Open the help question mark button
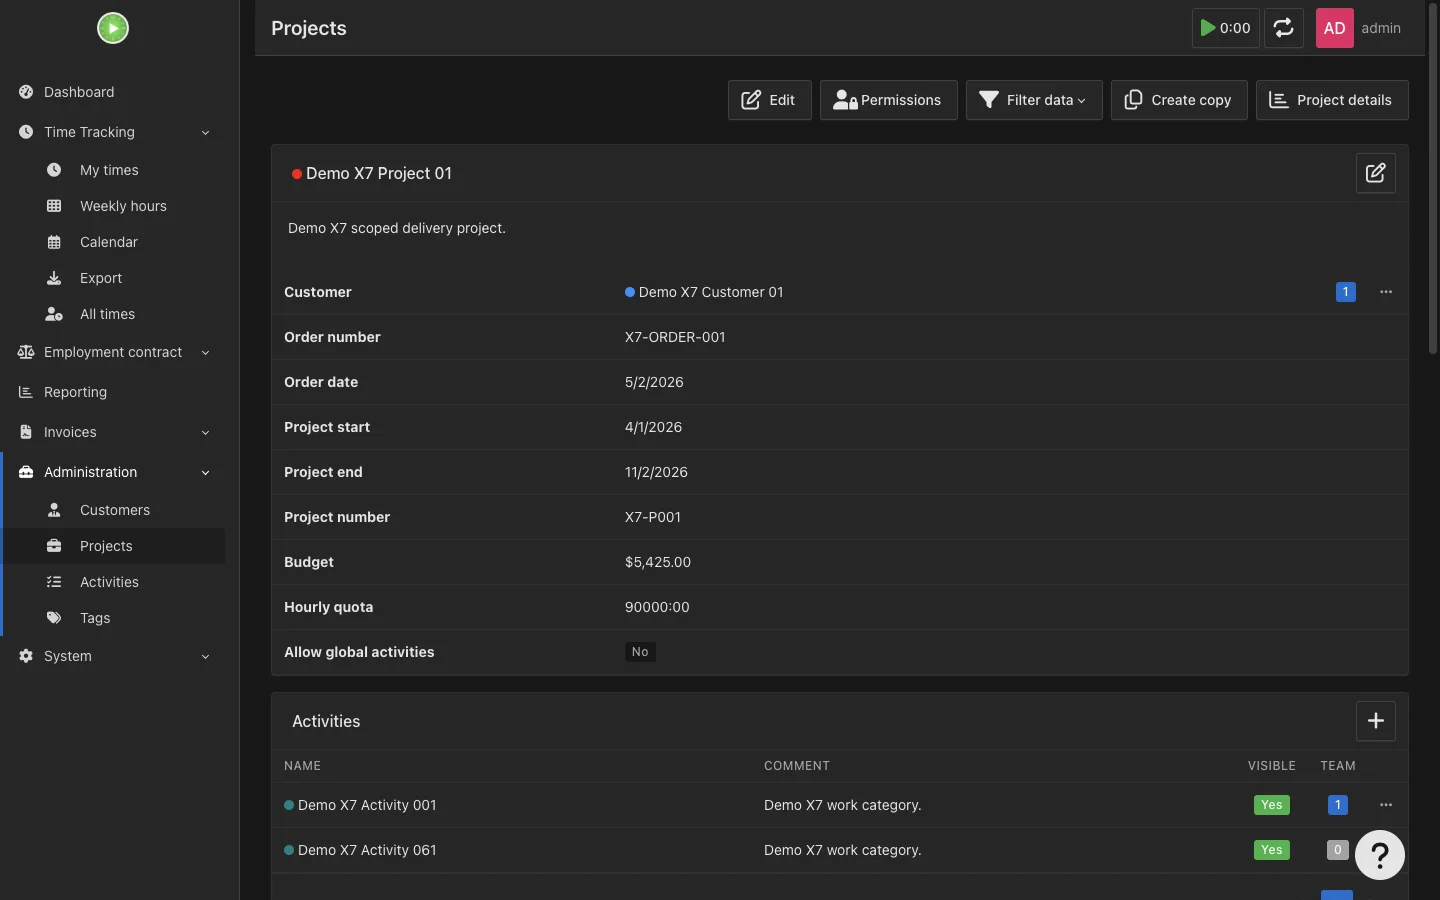This screenshot has width=1440, height=900. tap(1380, 855)
